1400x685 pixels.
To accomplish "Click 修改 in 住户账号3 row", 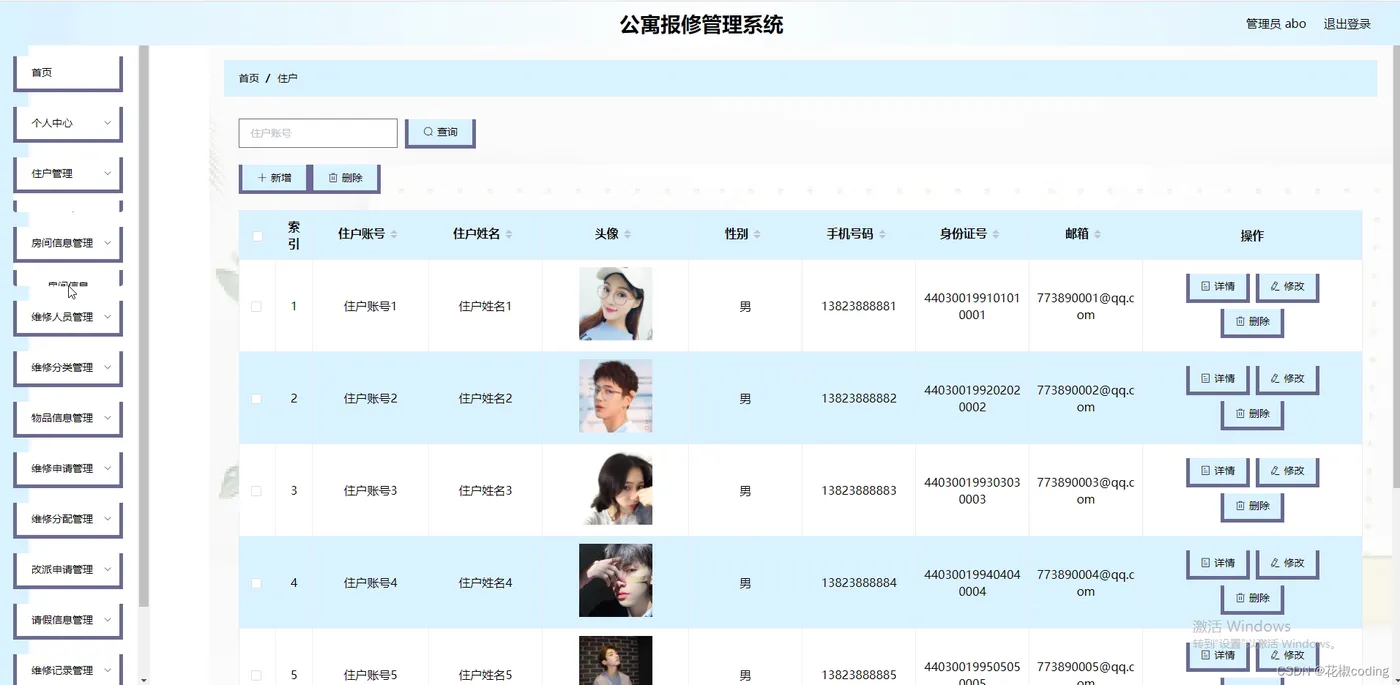I will [x=1287, y=471].
